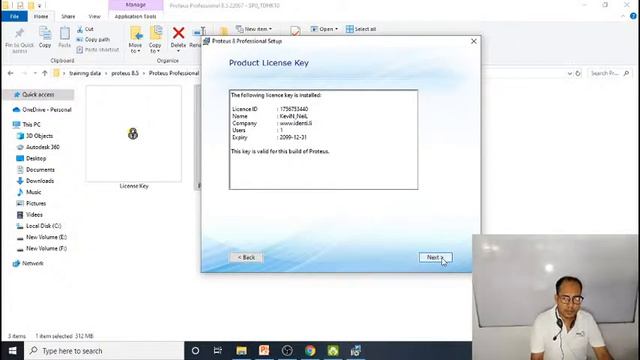This screenshot has height=360, width=640.
Task: Open the Application Tools tab
Action: click(136, 16)
